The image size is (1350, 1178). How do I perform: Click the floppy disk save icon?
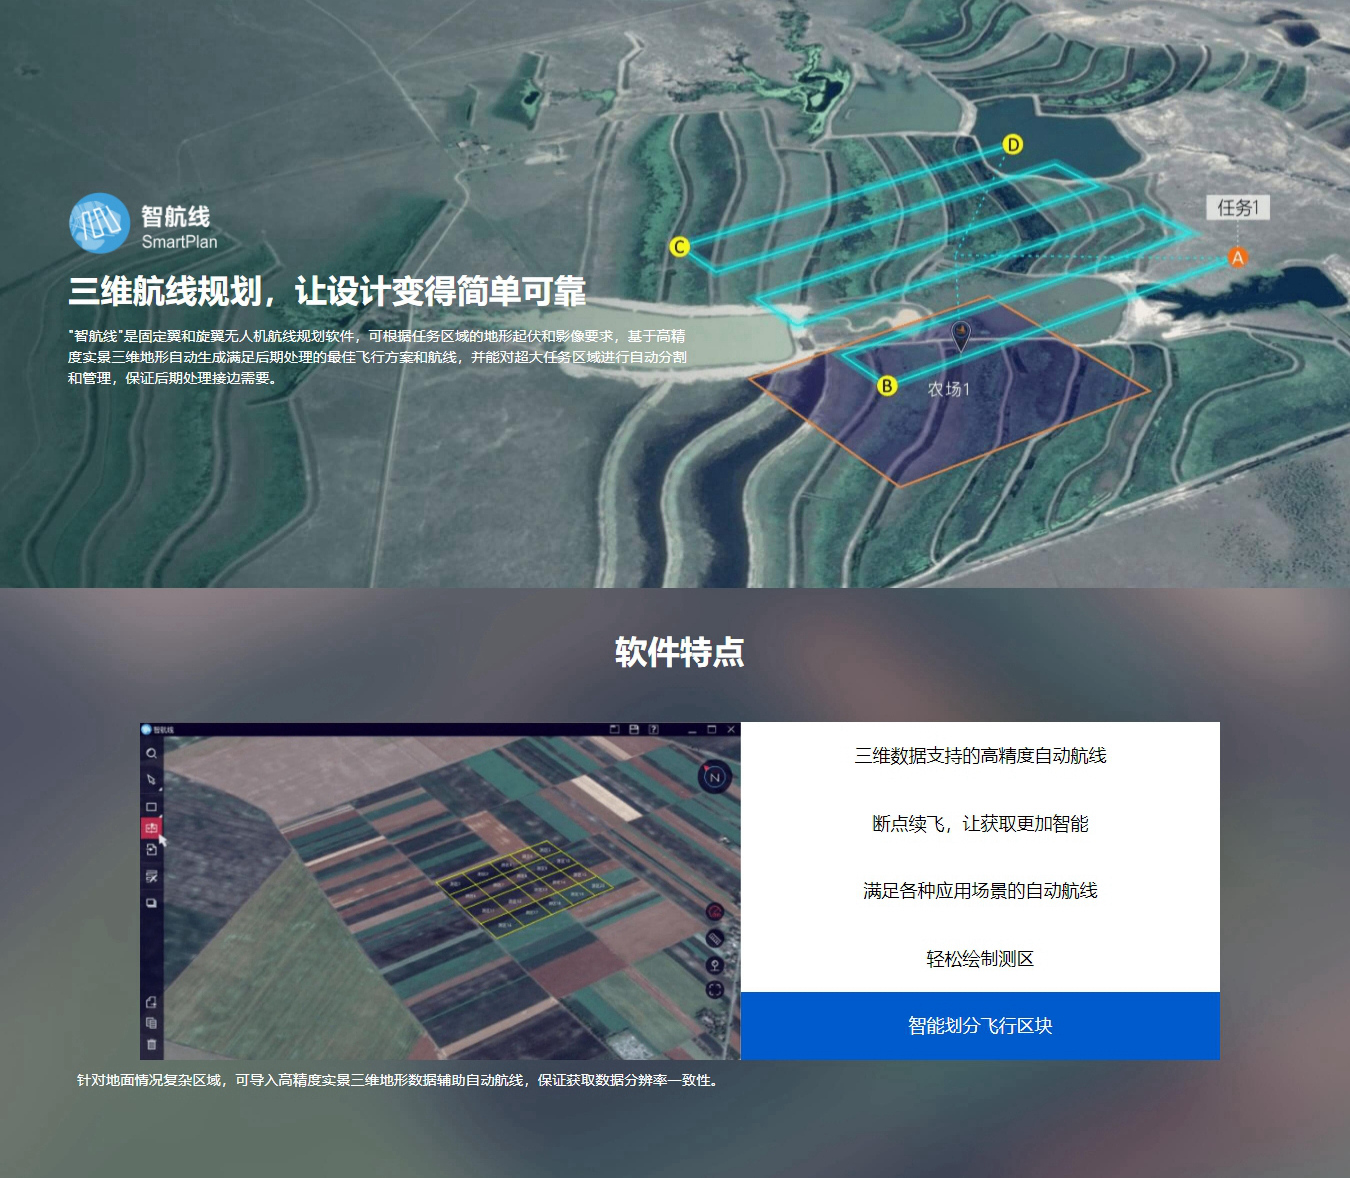pos(634,730)
